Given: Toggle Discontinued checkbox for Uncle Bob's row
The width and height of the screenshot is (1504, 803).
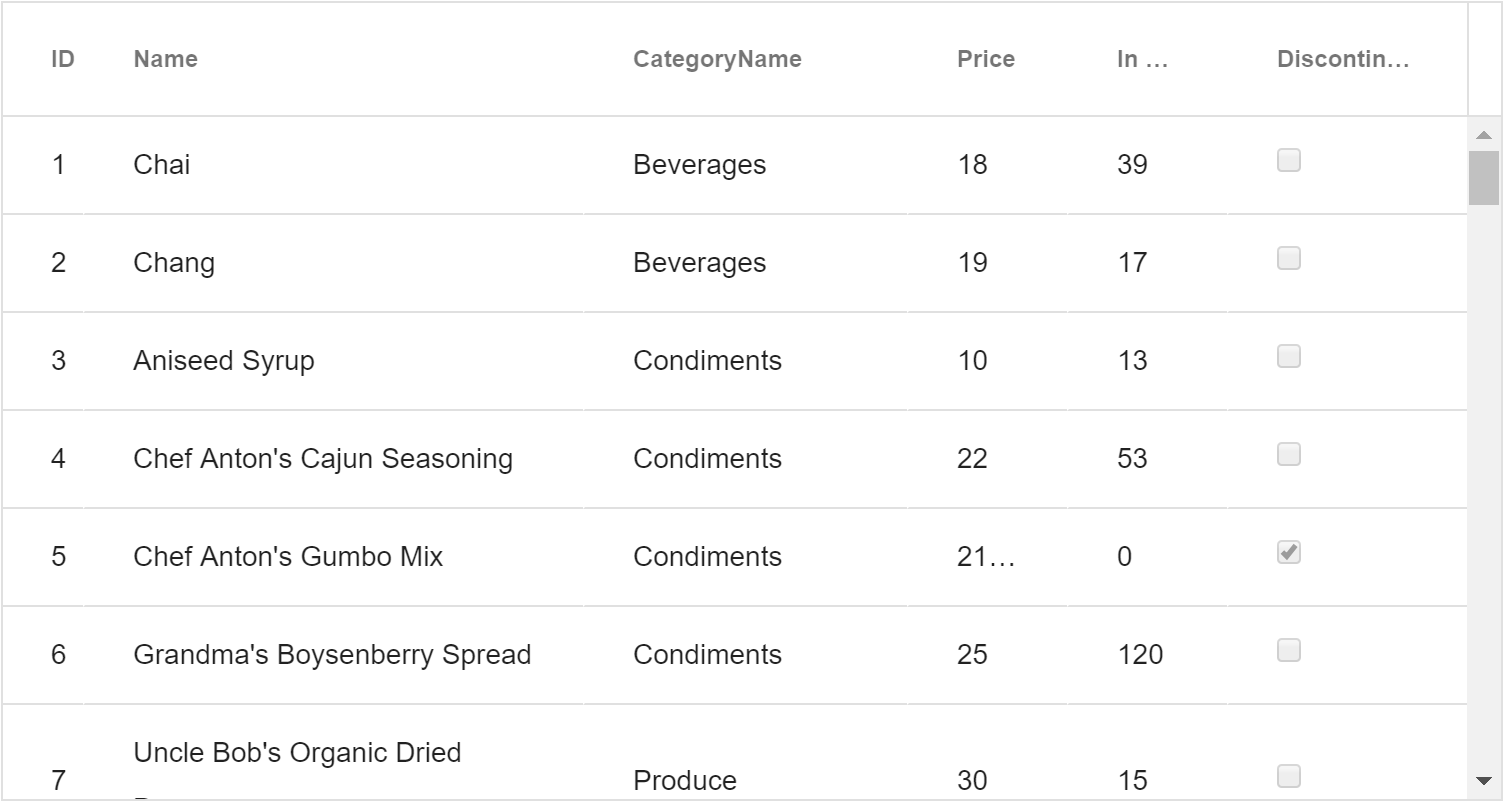Looking at the screenshot, I should (x=1289, y=777).
